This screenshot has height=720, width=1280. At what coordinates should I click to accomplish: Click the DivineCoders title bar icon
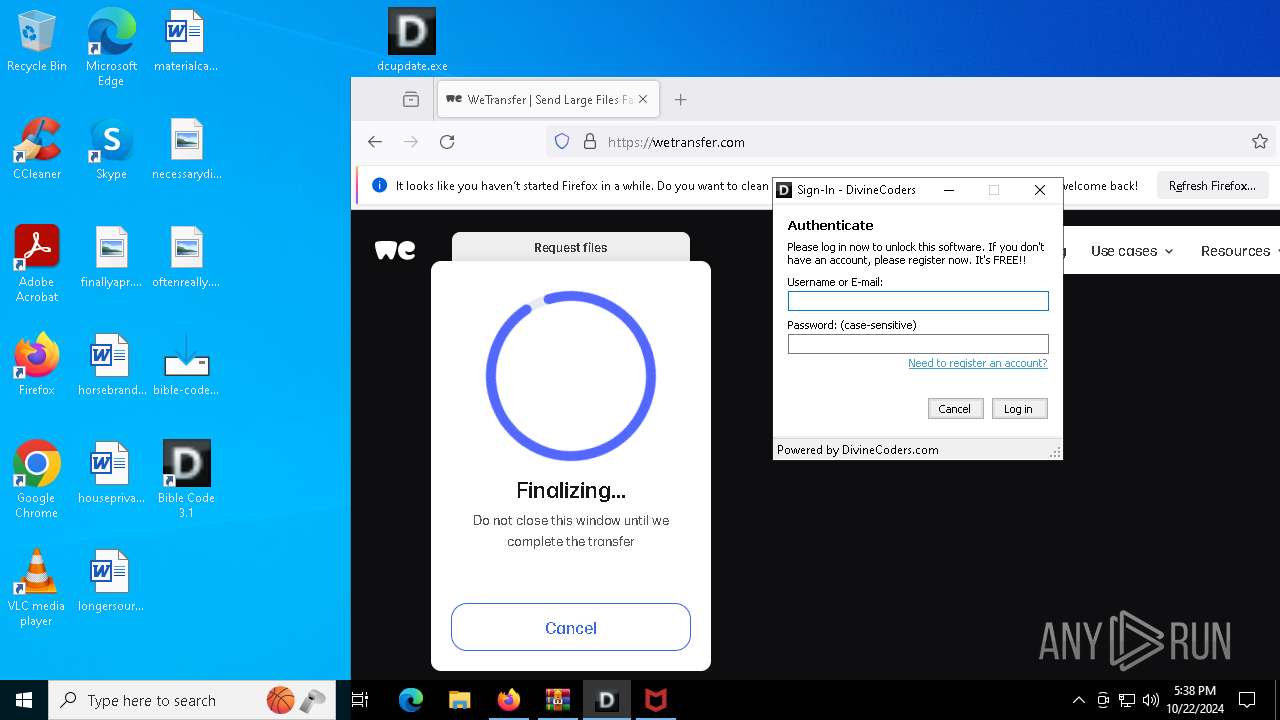point(785,190)
